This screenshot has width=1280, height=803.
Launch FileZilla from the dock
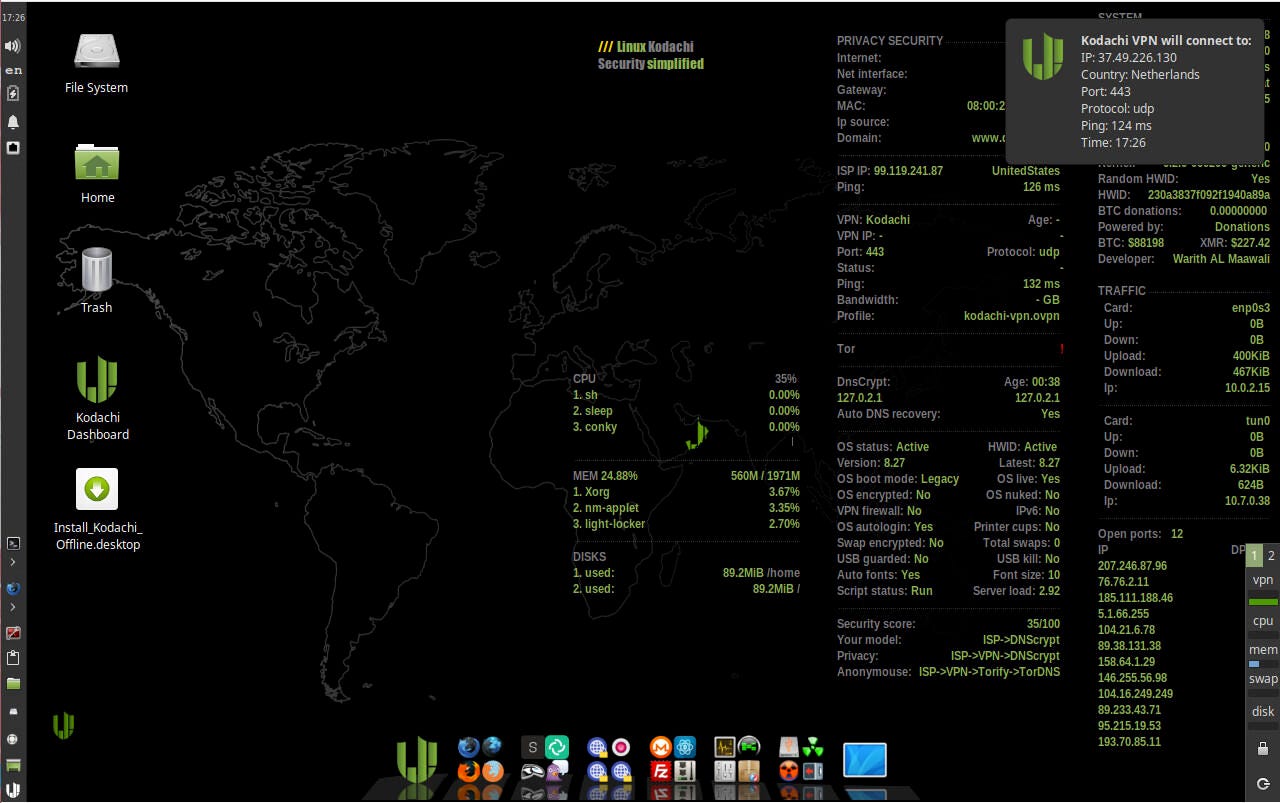click(x=660, y=771)
